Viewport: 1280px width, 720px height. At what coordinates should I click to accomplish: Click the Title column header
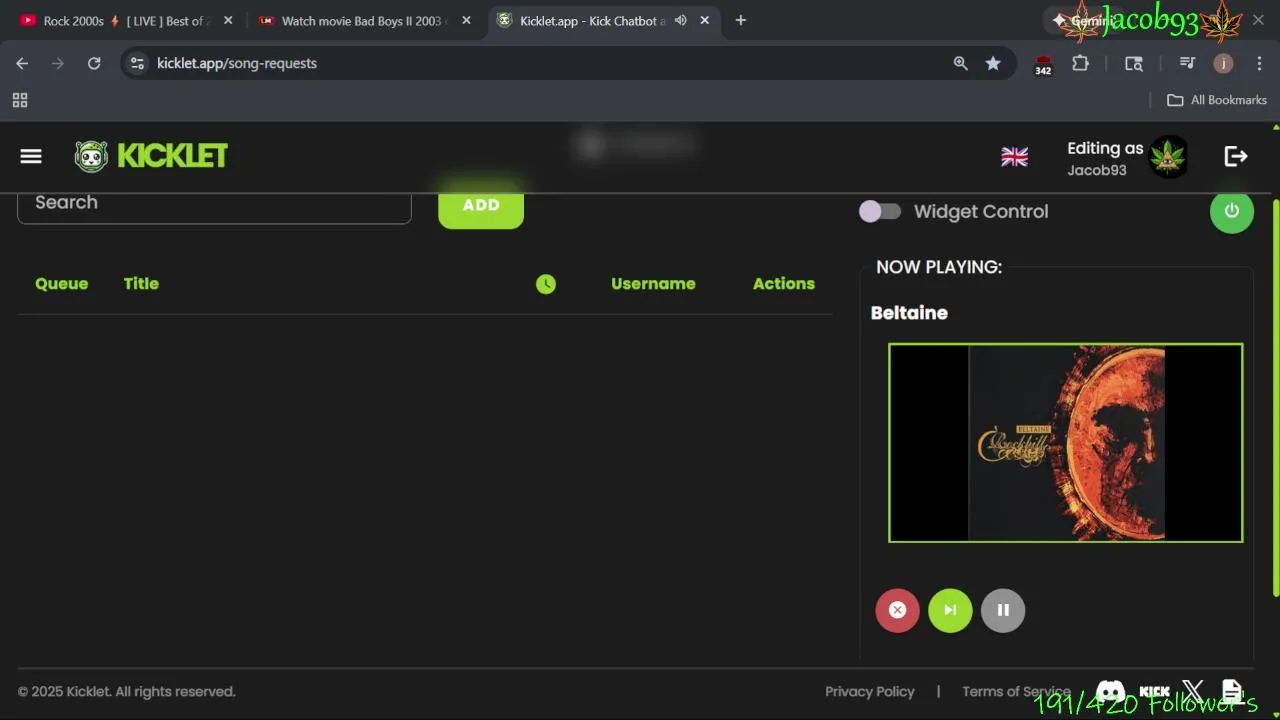[x=141, y=284]
